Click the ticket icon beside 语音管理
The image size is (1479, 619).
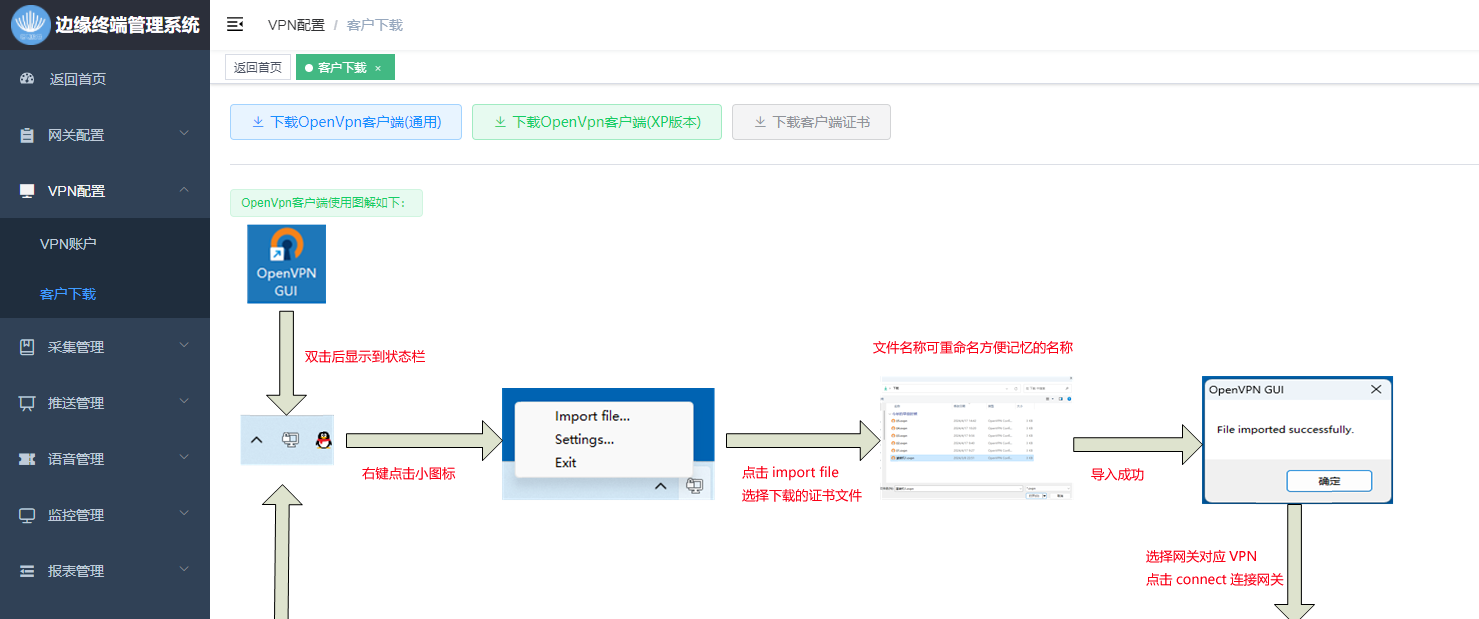tap(27, 459)
